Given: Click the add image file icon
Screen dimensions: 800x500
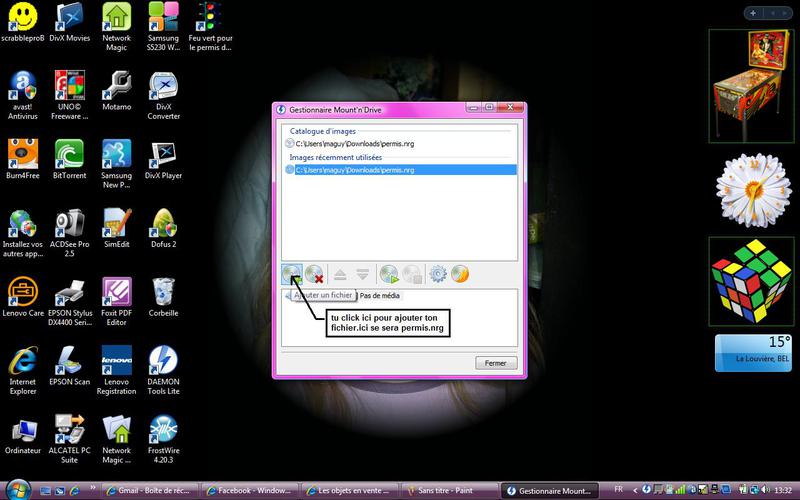Looking at the screenshot, I should (292, 273).
